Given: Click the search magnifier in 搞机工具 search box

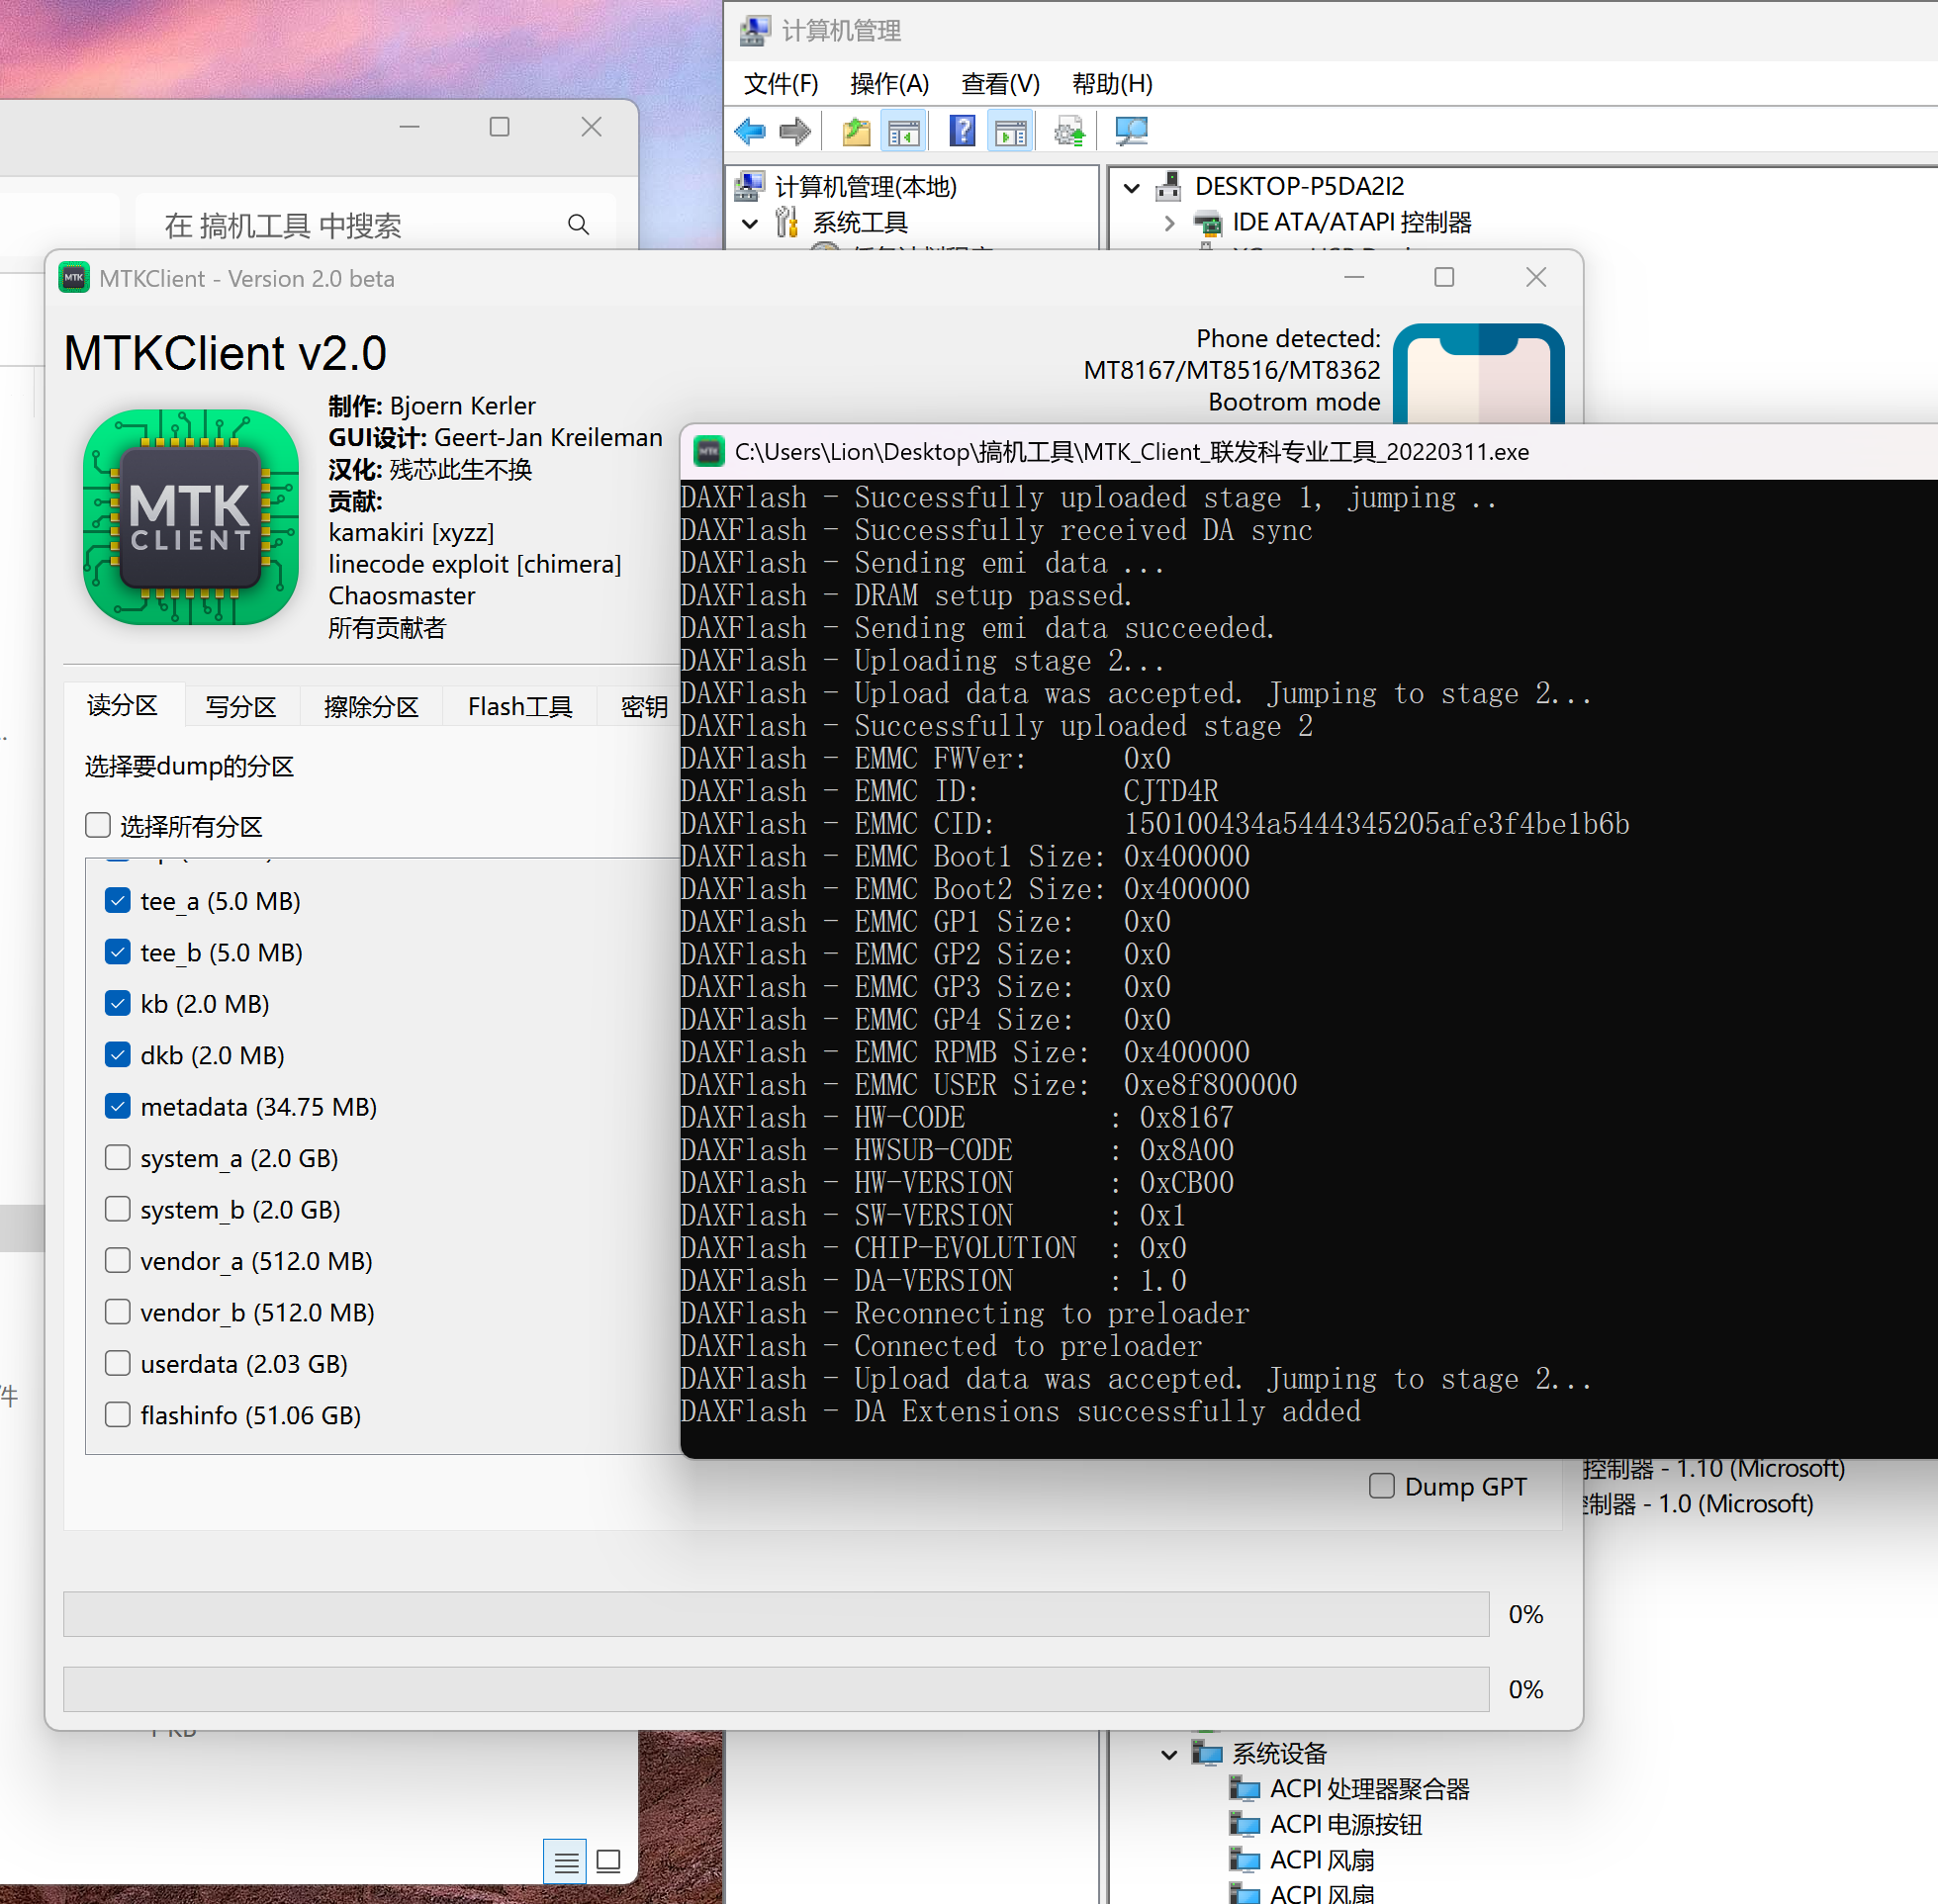Looking at the screenshot, I should click(578, 225).
